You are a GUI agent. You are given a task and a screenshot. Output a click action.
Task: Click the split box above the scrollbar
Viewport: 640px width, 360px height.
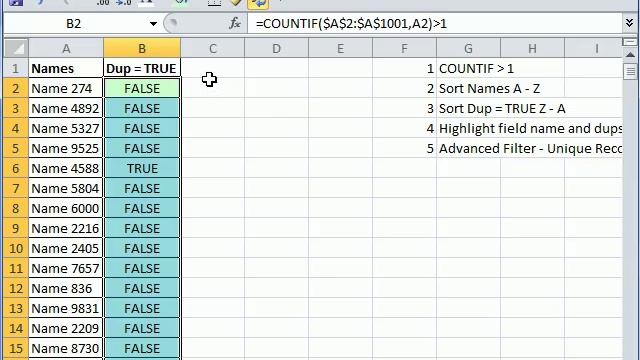(x=630, y=42)
